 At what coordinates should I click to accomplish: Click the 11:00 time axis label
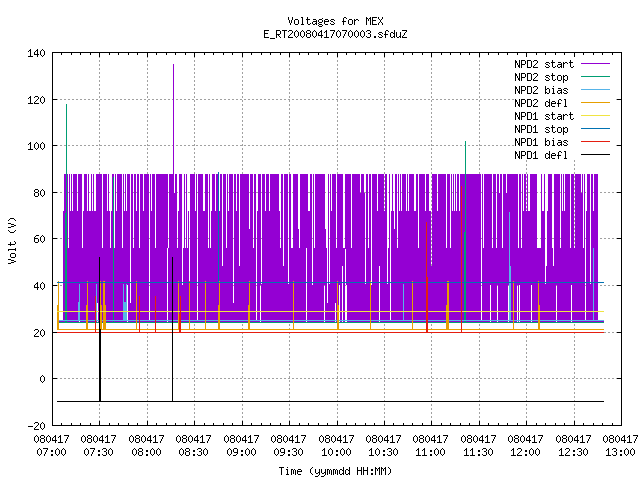[x=431, y=453]
